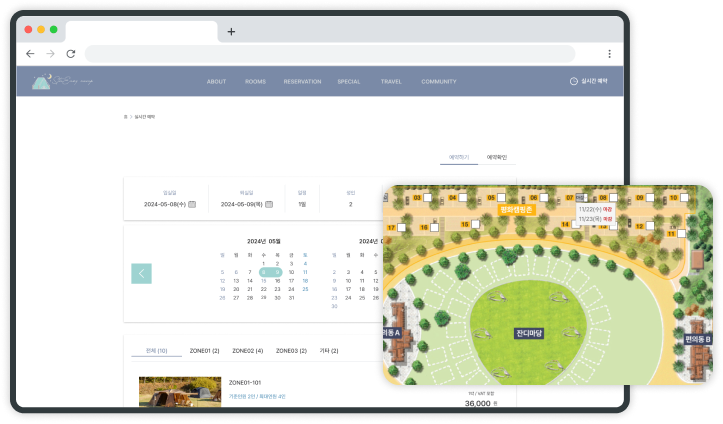The width and height of the screenshot is (723, 424).
Task: Open the nights dropdown showing 1일
Action: click(302, 204)
